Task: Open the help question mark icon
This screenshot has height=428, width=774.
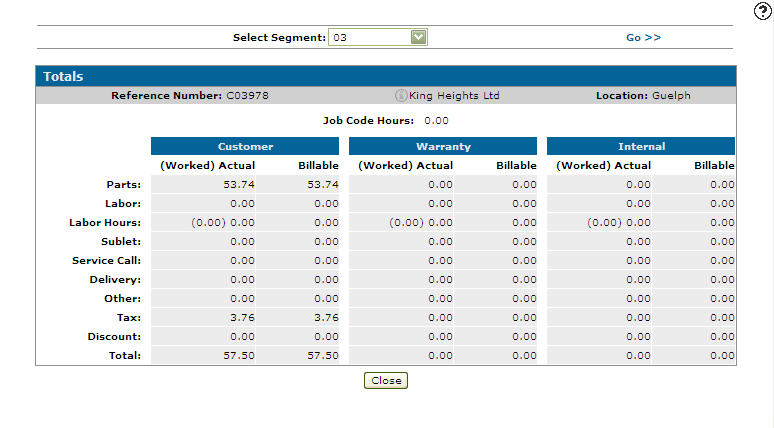Action: click(x=762, y=11)
